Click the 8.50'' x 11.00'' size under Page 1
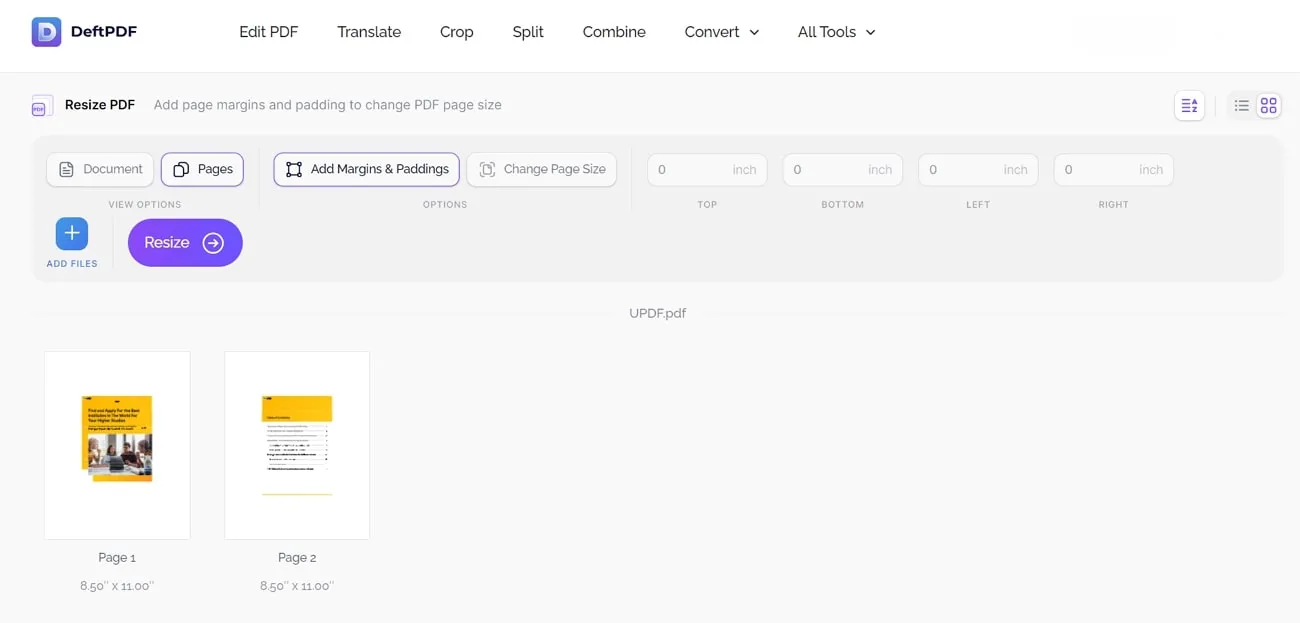1300x623 pixels. (117, 586)
